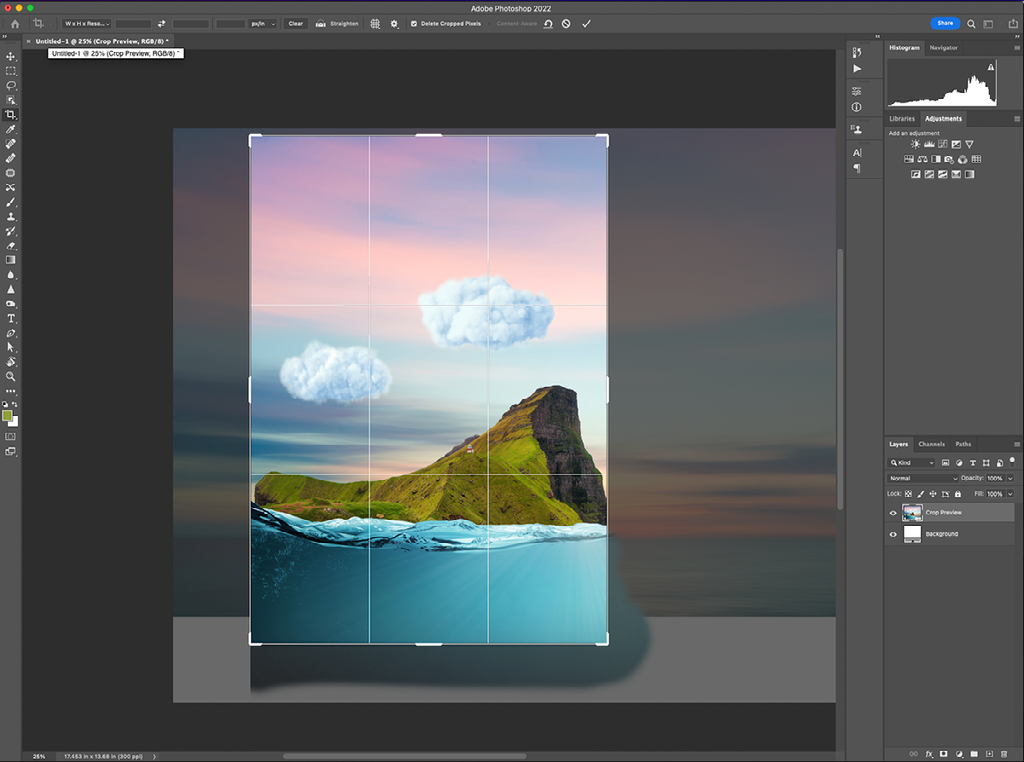Cancel the crop operation

[x=566, y=23]
